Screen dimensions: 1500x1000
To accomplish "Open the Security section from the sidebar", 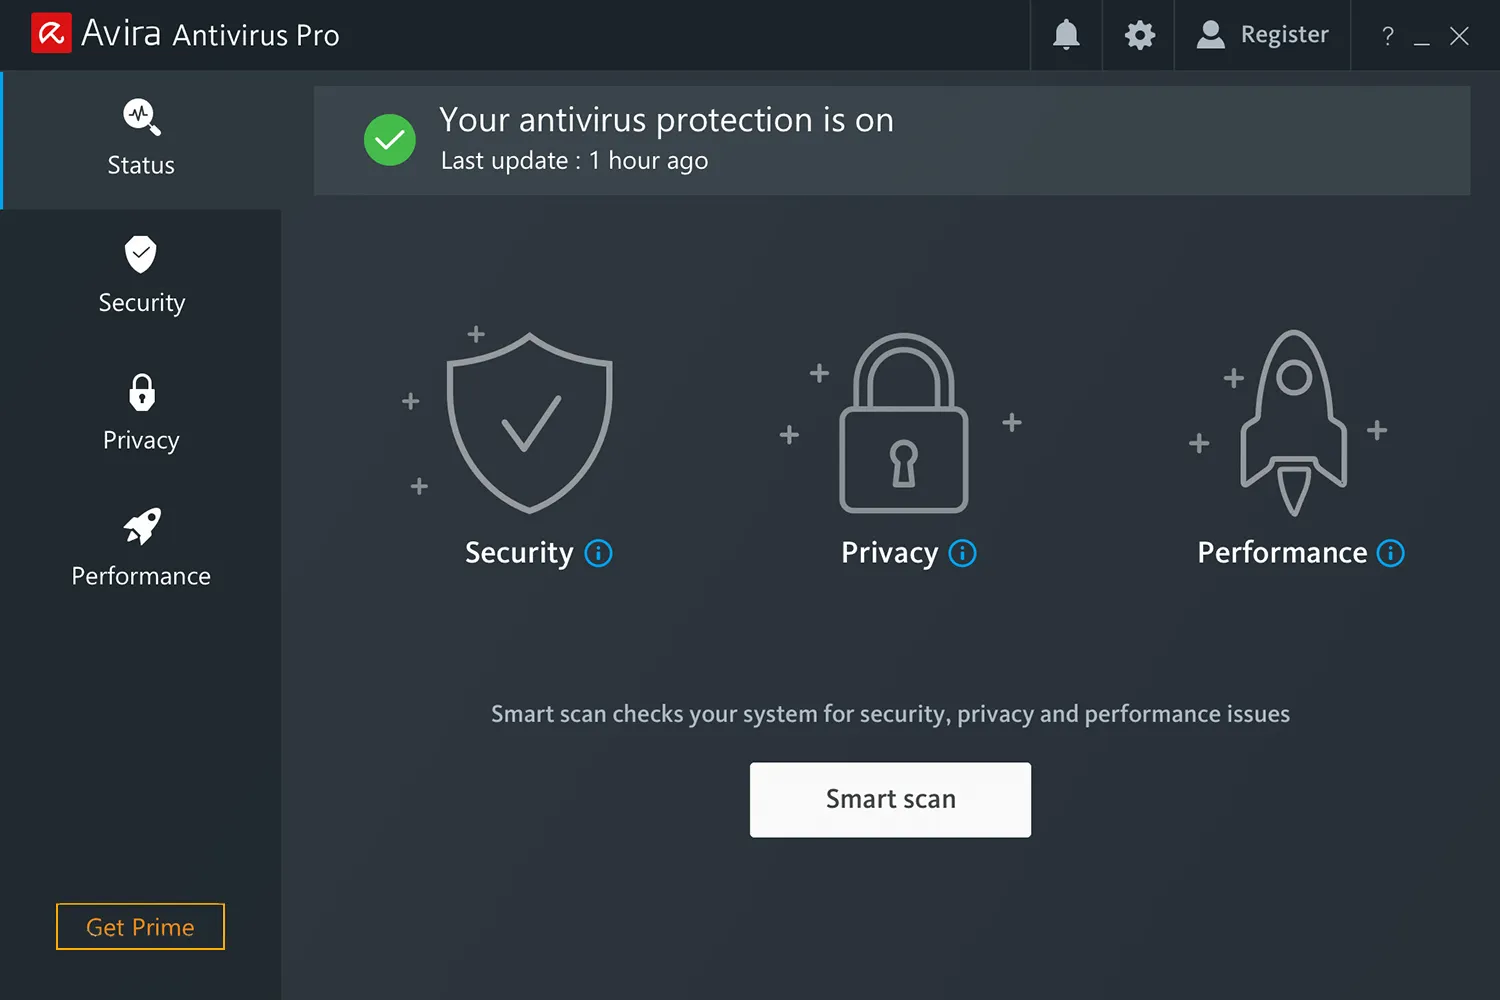I will coord(141,275).
